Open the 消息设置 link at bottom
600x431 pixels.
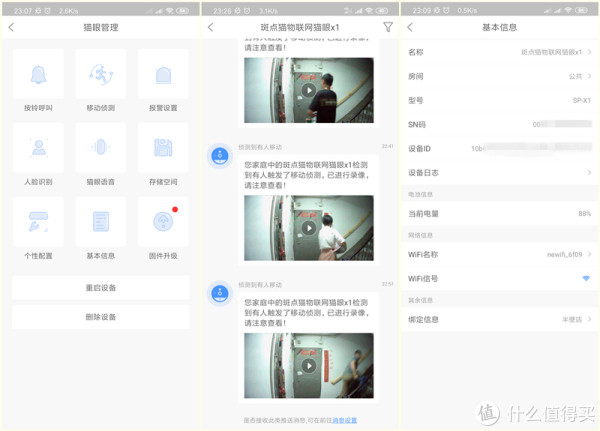point(345,420)
